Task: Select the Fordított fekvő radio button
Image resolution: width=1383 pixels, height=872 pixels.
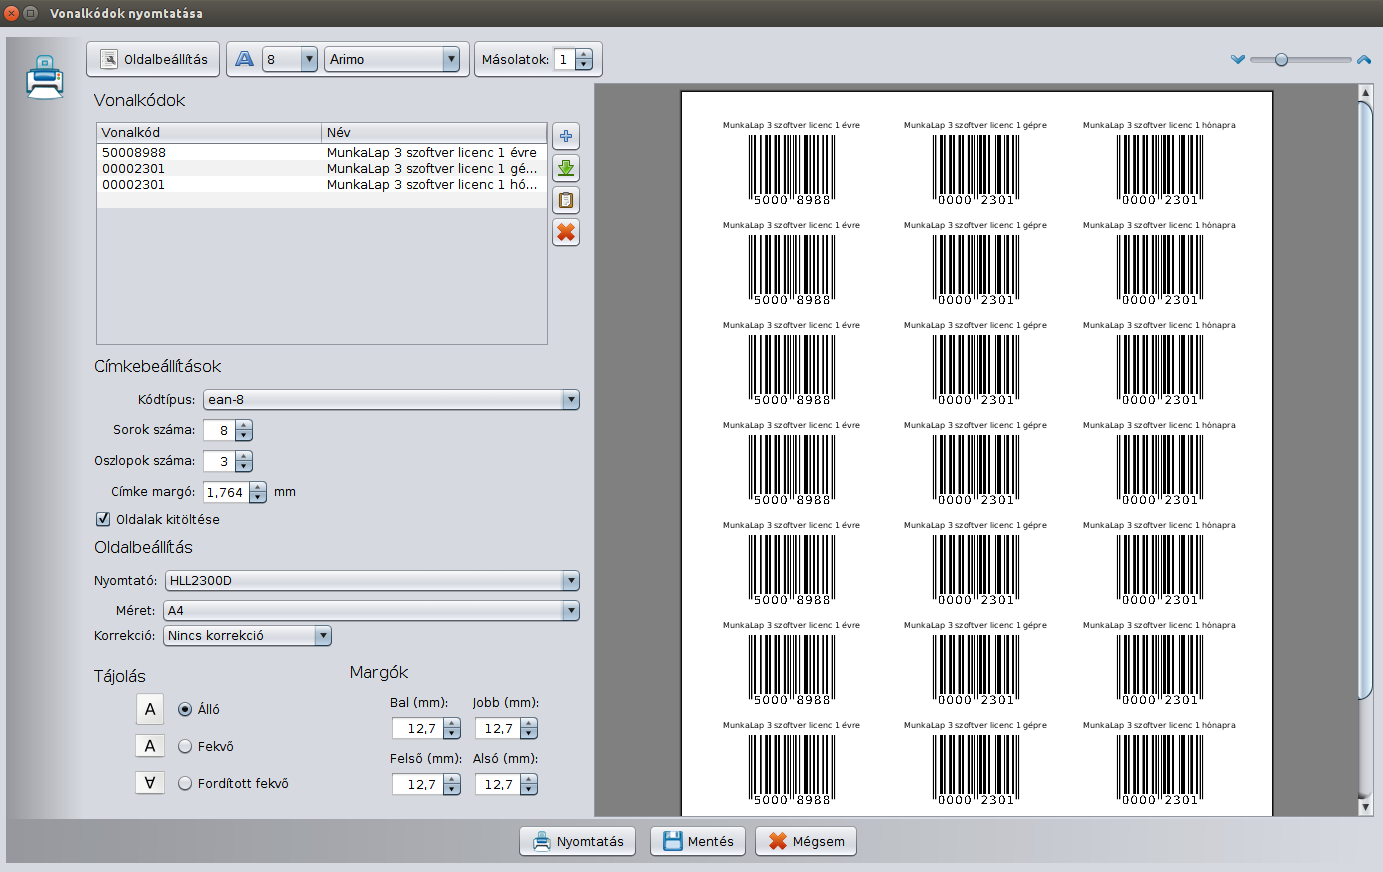Action: tap(185, 783)
